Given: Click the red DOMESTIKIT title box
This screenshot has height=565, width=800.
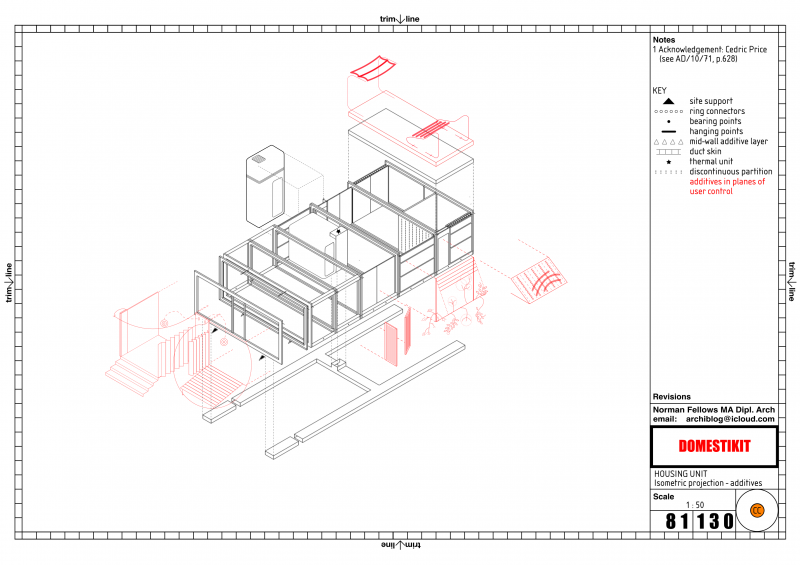Looking at the screenshot, I should (x=714, y=446).
